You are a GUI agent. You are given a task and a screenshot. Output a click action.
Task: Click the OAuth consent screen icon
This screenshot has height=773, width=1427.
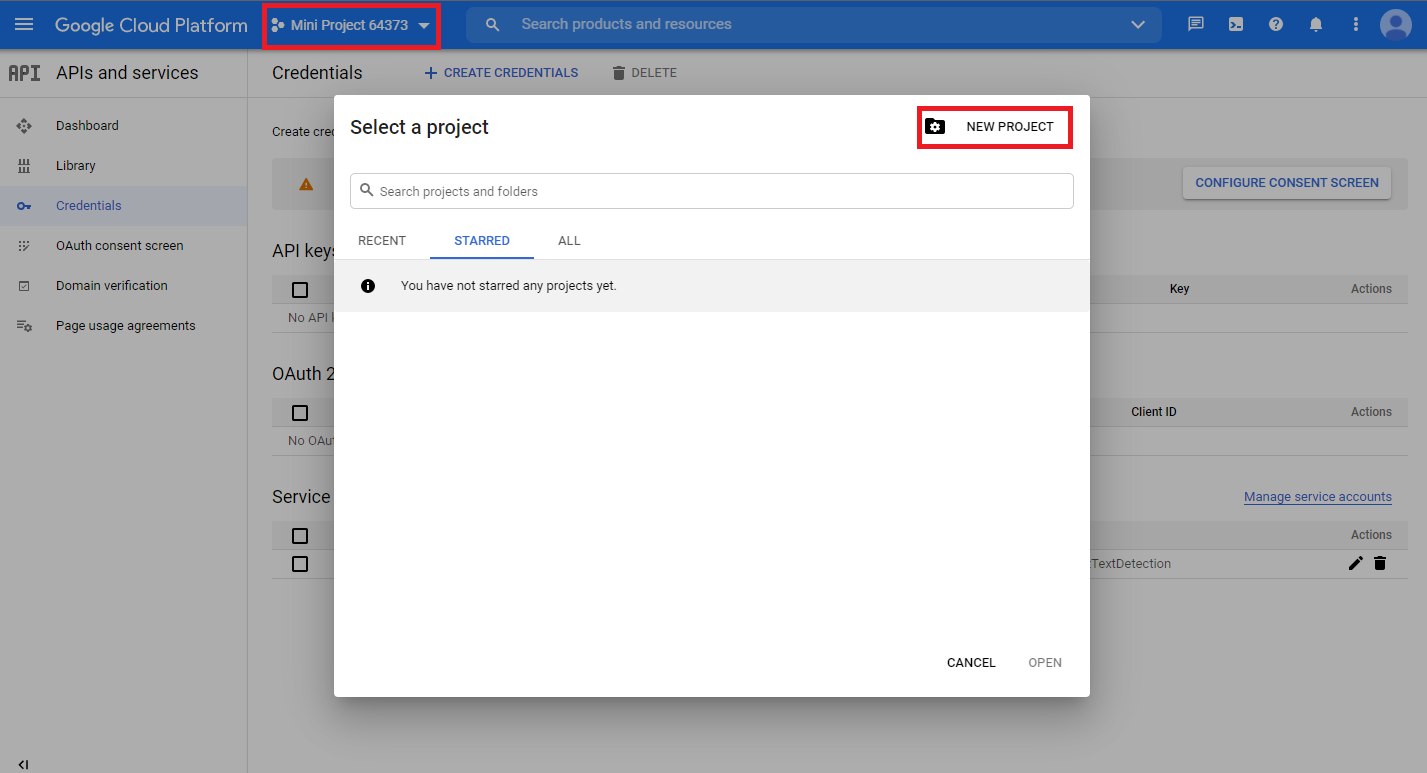[24, 246]
